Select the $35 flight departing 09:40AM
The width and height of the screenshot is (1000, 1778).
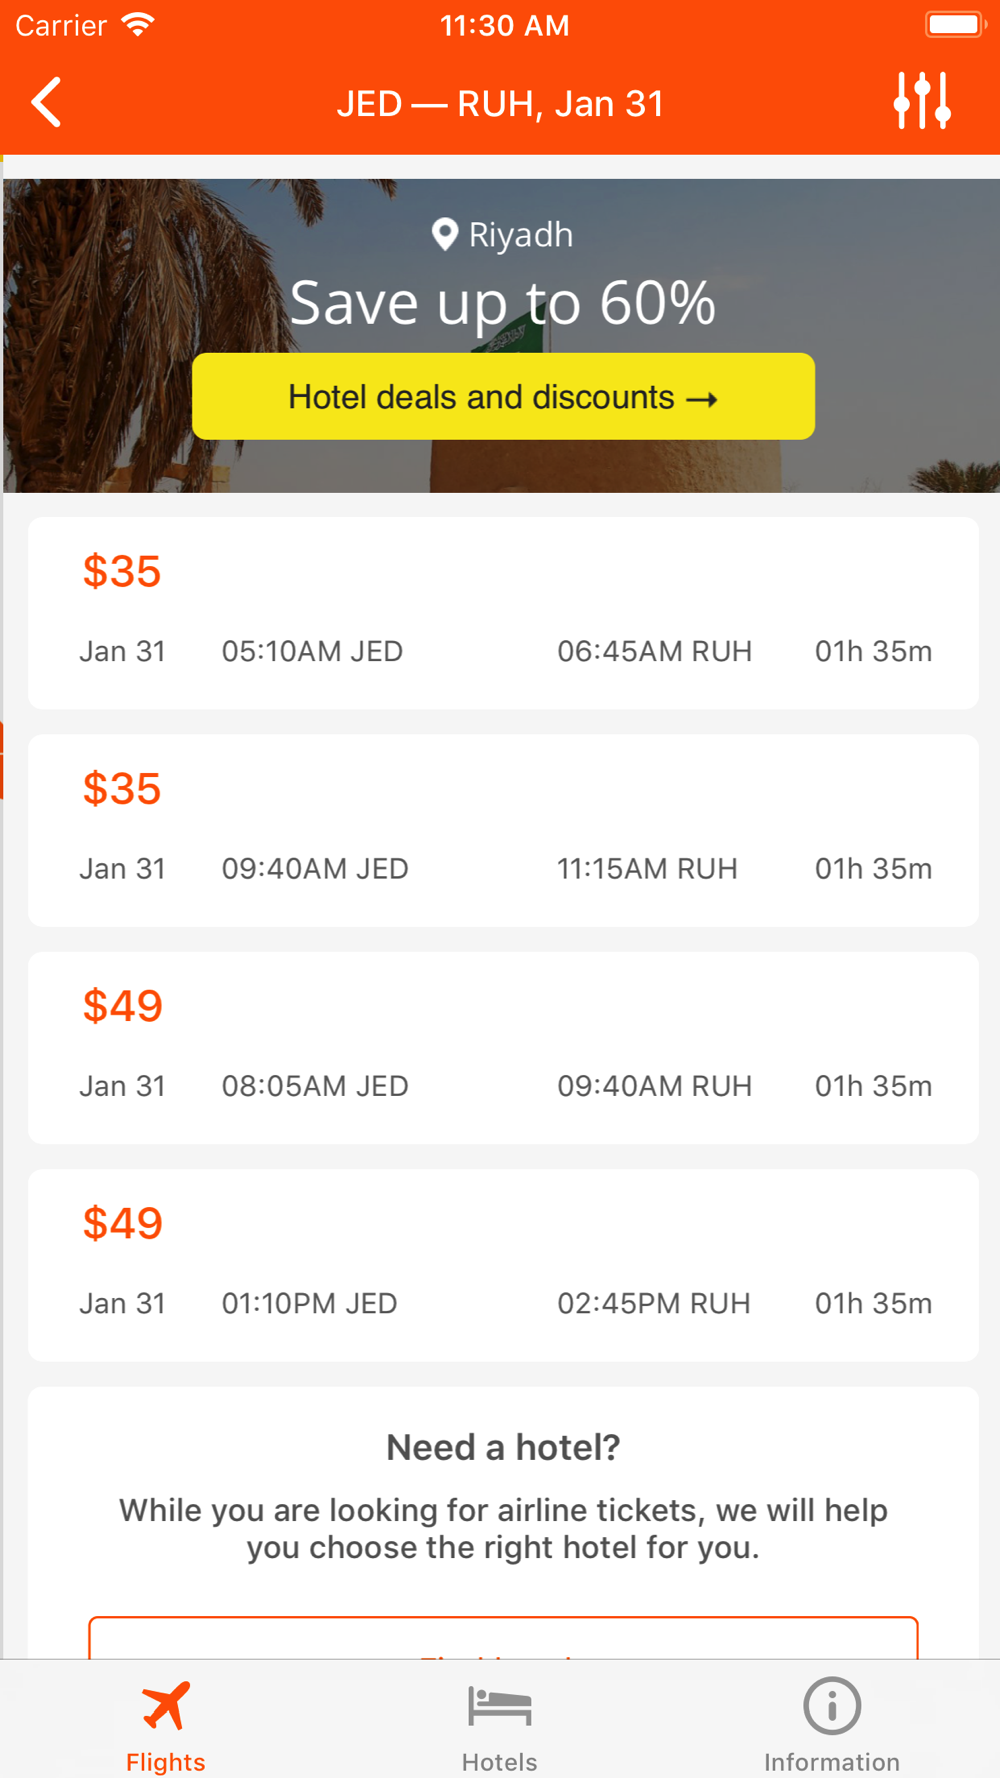(x=503, y=830)
